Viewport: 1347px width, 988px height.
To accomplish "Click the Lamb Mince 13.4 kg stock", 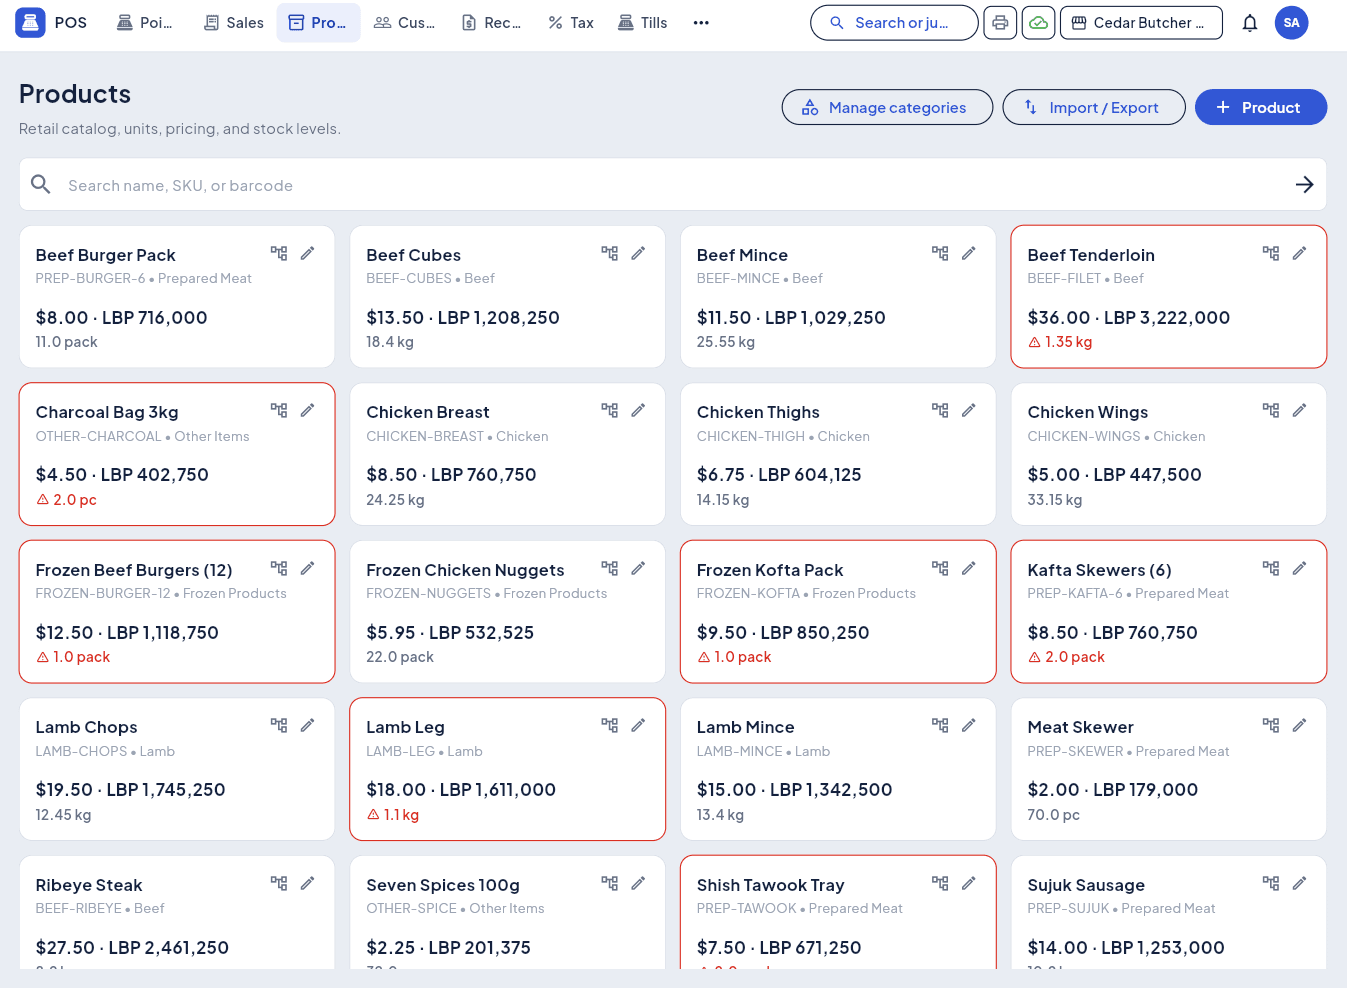I will (720, 815).
